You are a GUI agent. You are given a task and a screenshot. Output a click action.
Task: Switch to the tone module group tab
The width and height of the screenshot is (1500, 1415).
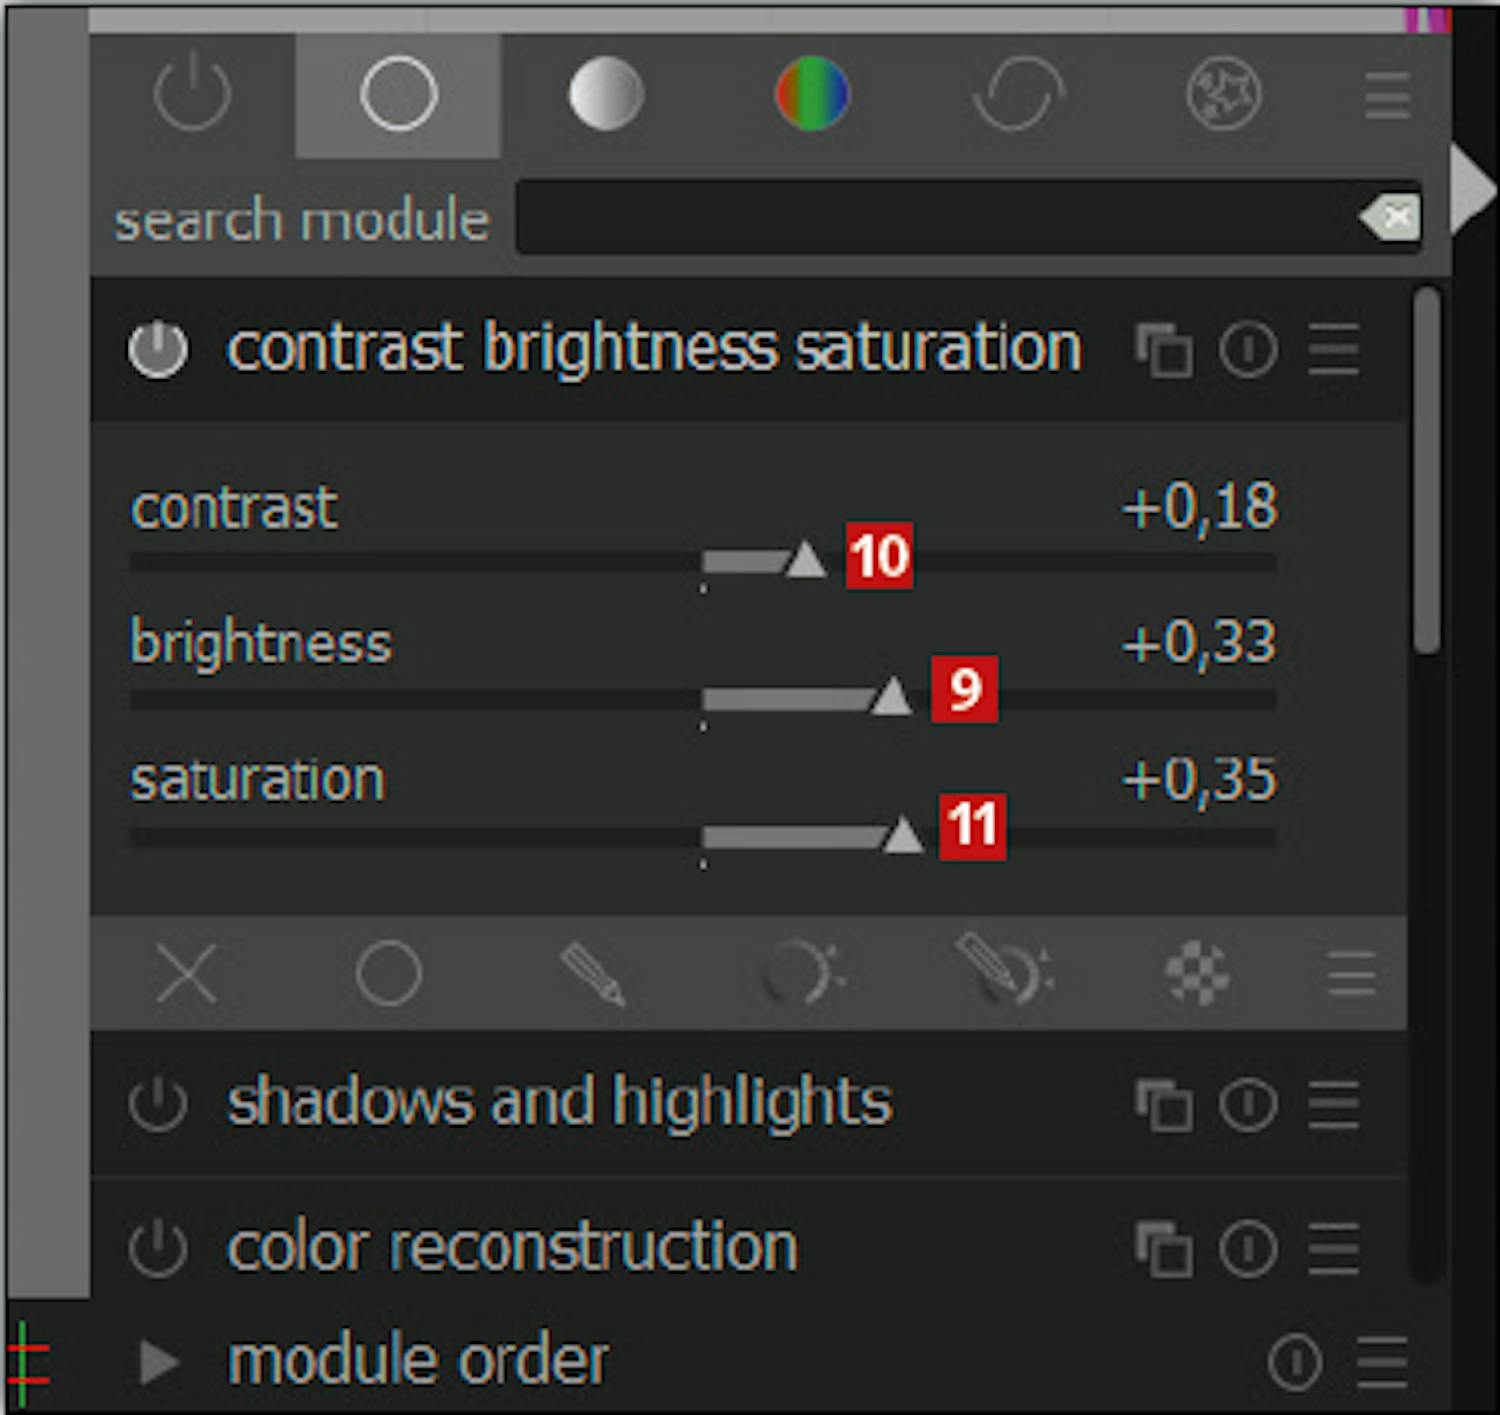click(x=605, y=95)
